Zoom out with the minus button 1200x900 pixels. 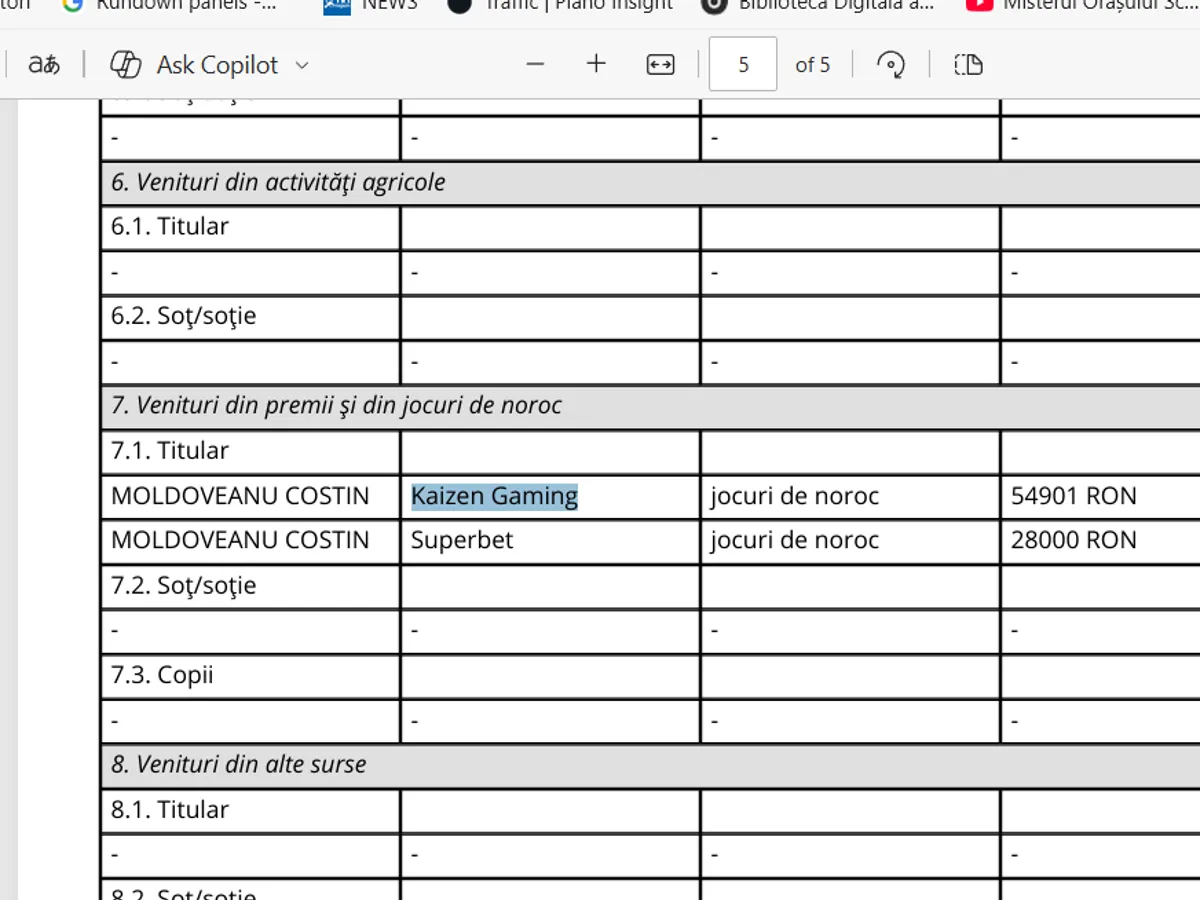(535, 65)
